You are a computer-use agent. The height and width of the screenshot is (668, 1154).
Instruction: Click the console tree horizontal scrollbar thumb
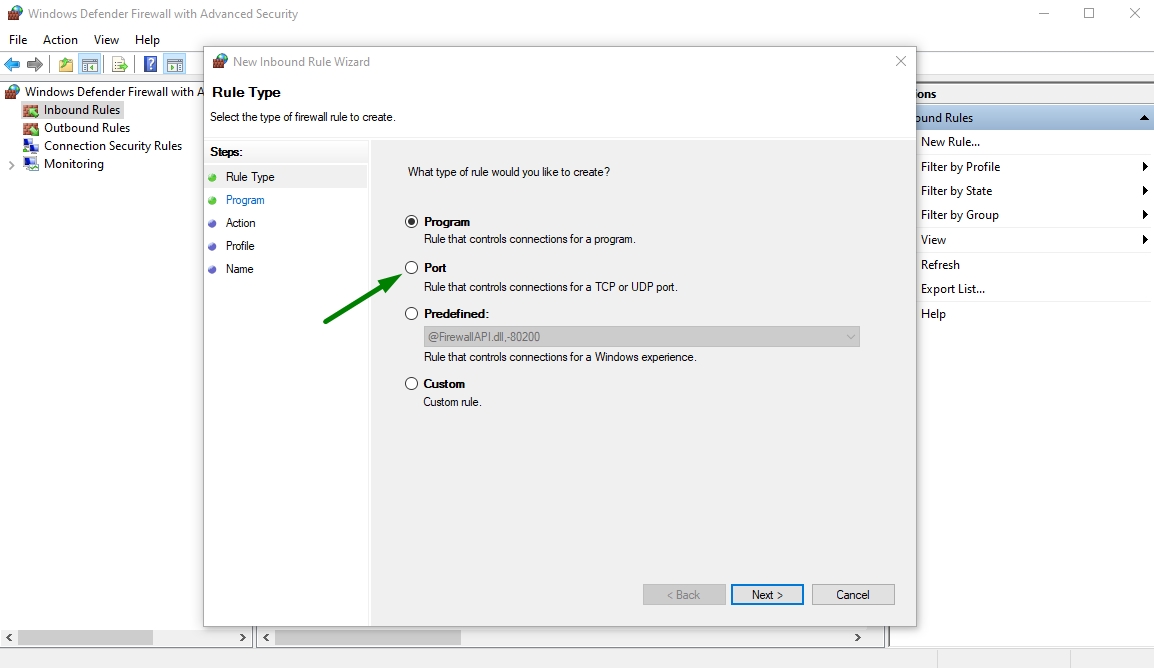[x=85, y=637]
